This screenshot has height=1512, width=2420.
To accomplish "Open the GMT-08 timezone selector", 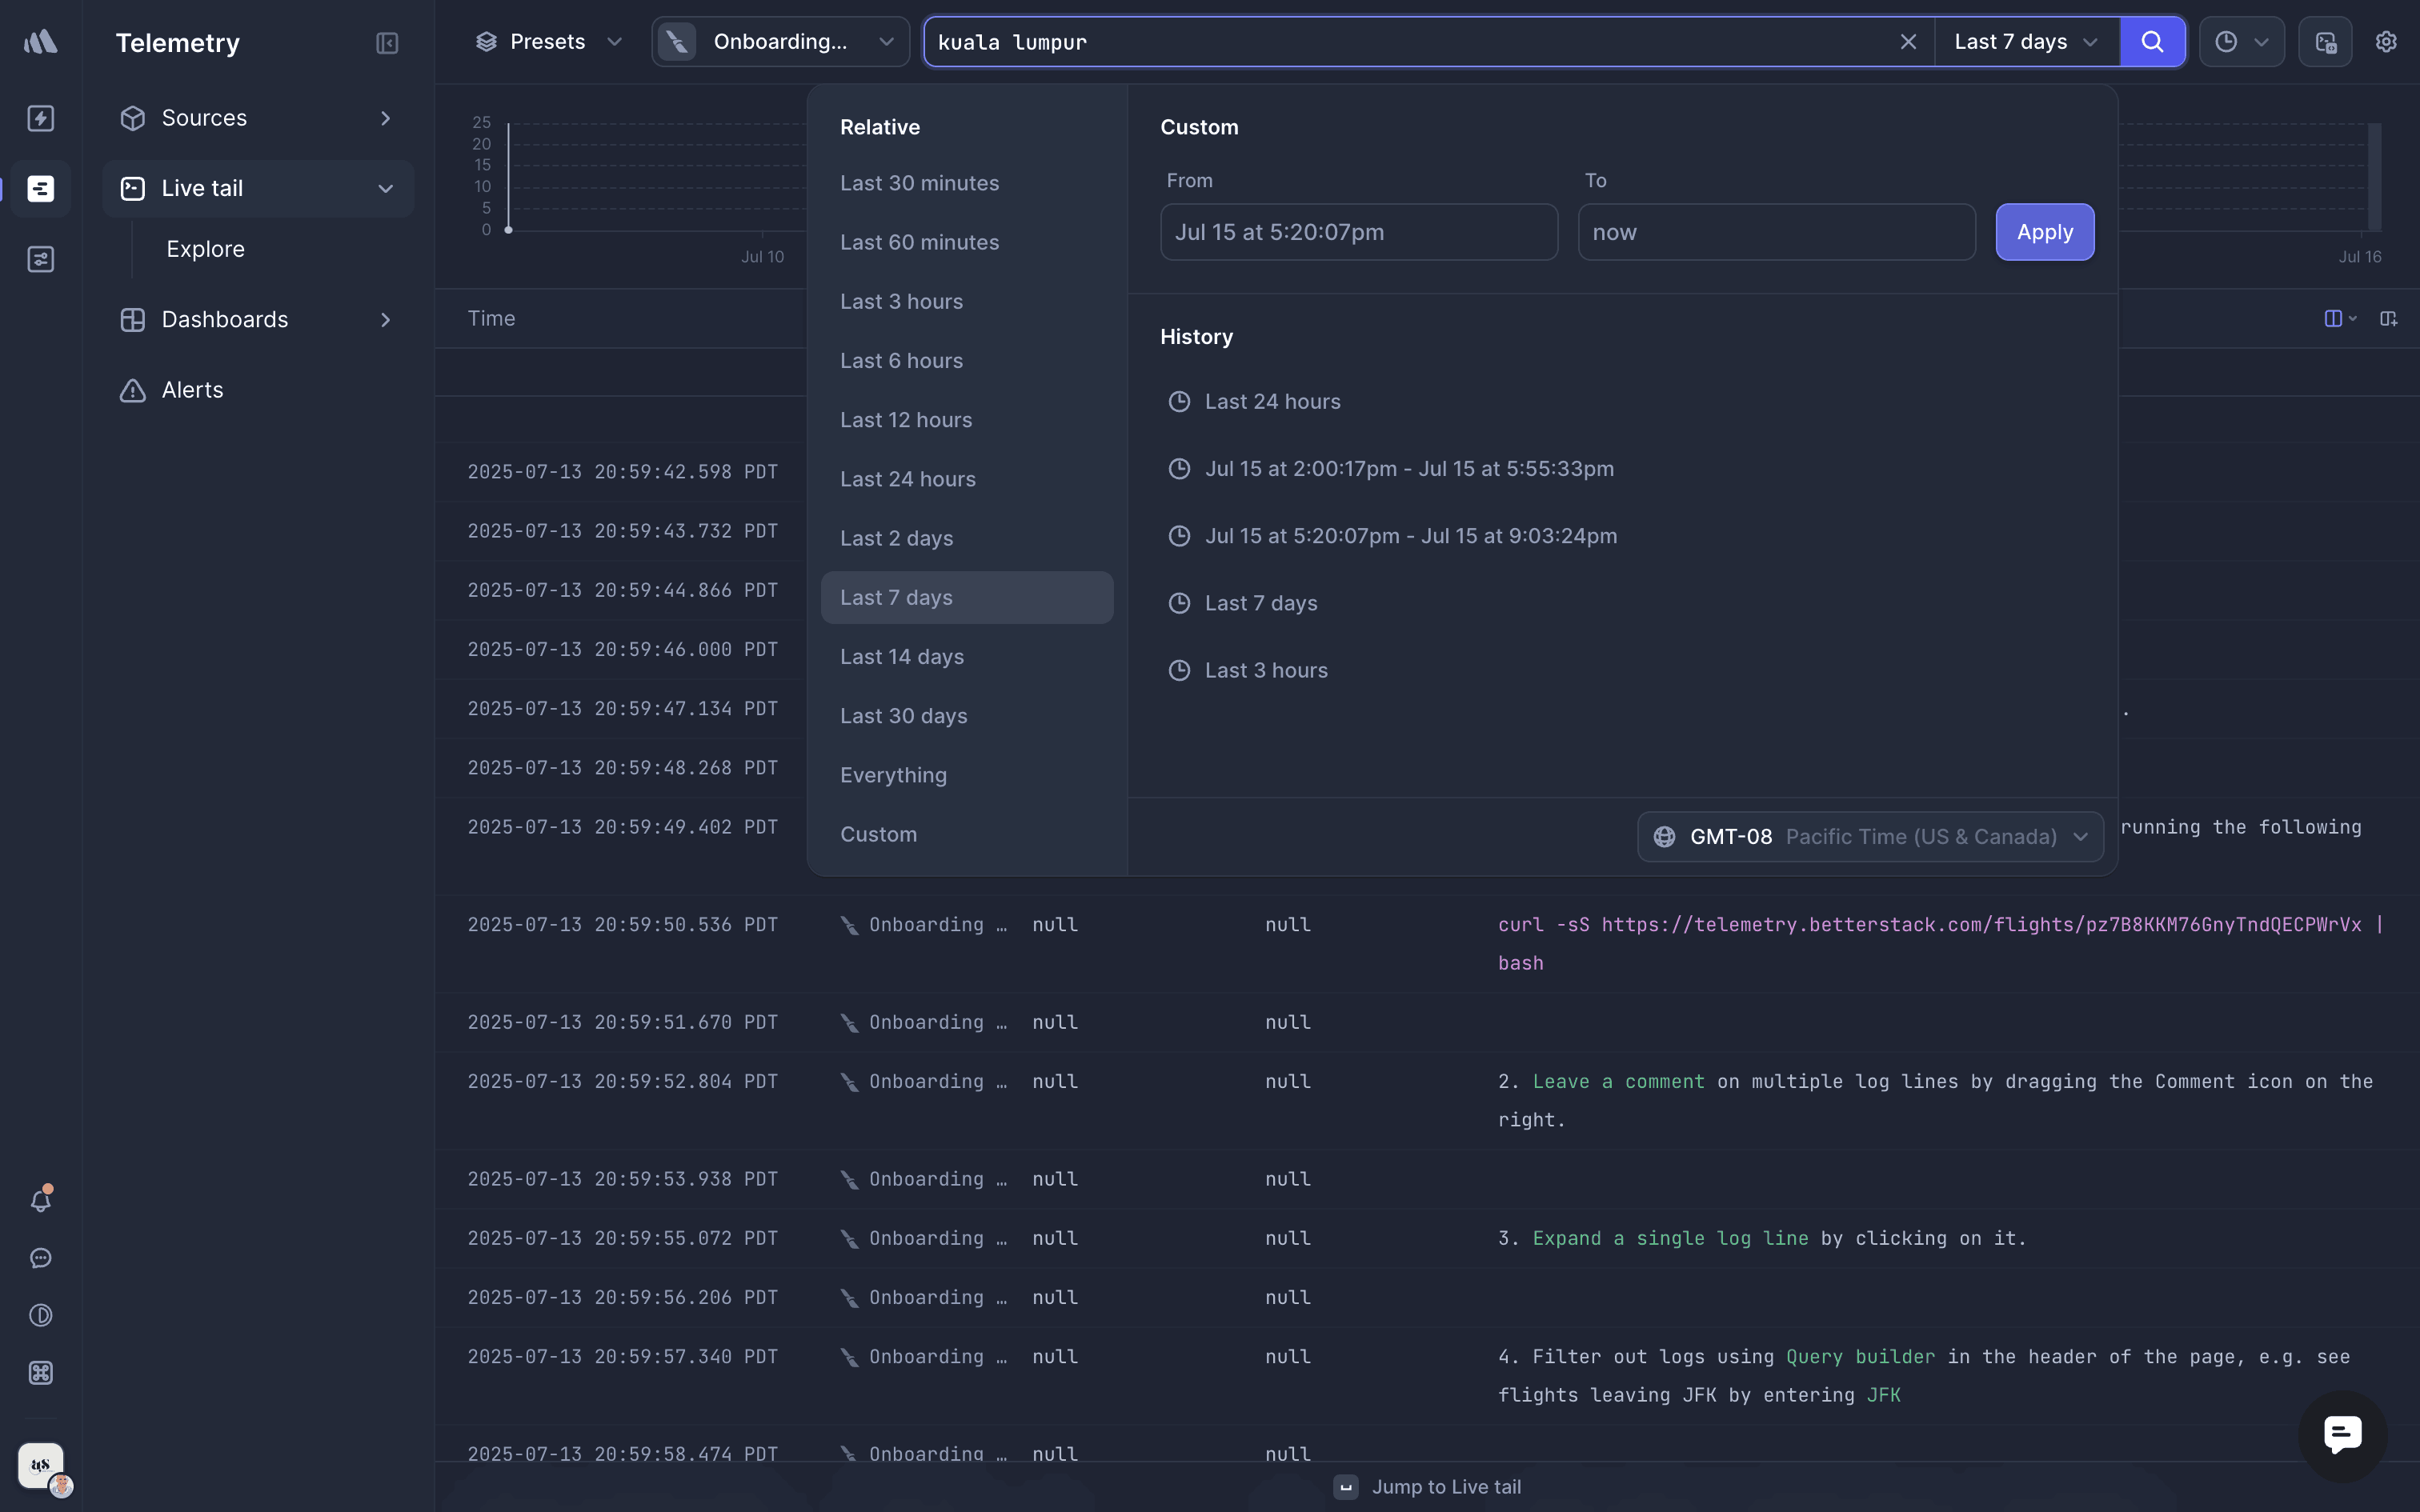I will (x=1870, y=836).
